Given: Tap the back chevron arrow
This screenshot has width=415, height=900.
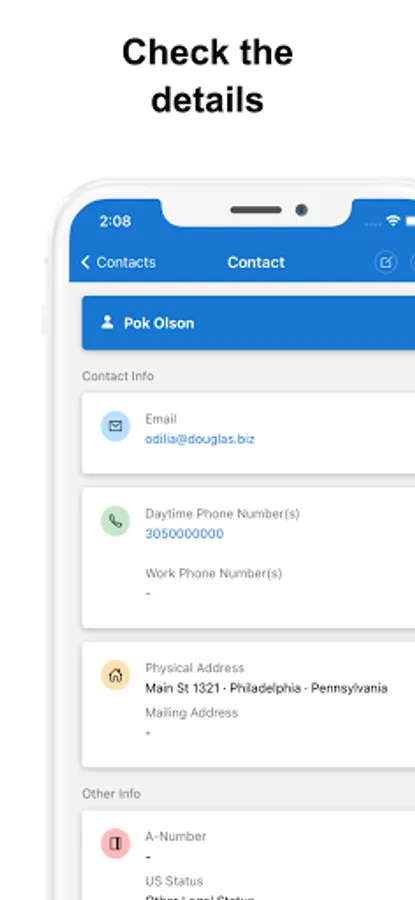Looking at the screenshot, I should 86,262.
